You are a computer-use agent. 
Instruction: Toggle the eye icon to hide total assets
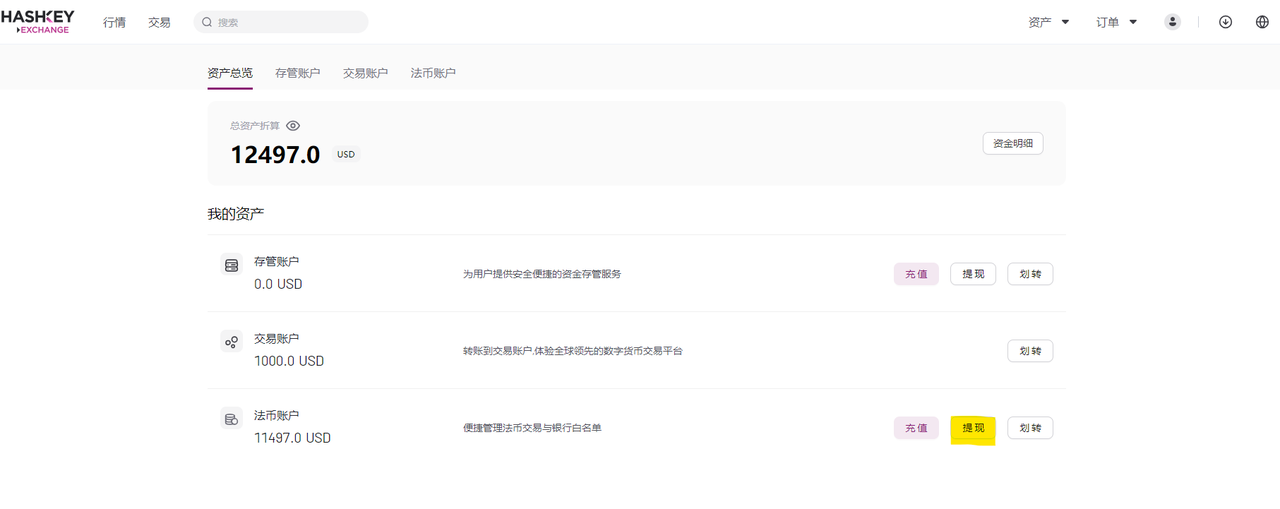pyautogui.click(x=293, y=126)
